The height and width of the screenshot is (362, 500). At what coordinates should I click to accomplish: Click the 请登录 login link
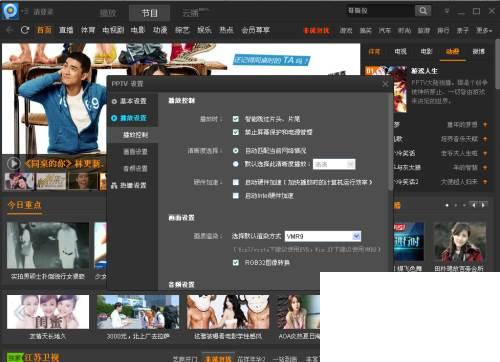point(43,12)
